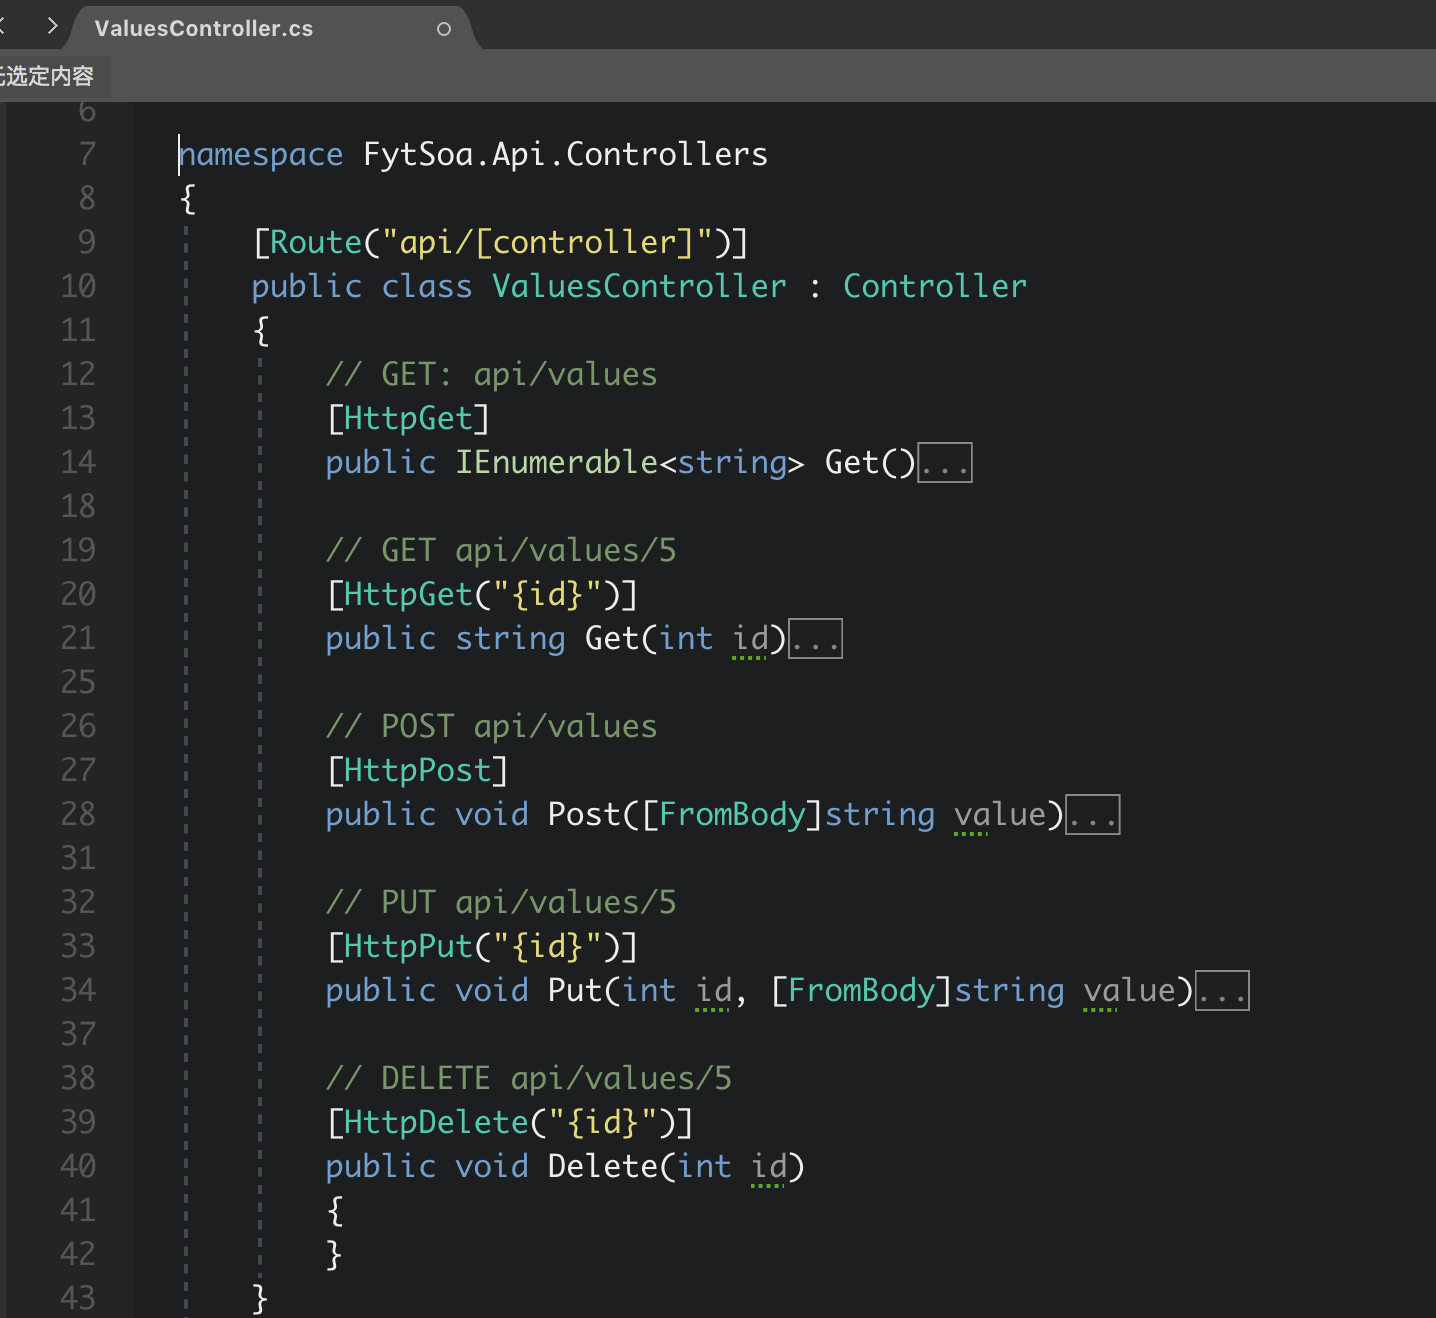Click the Route attribute name
Screen dimensions: 1436x1318
[x=316, y=243]
